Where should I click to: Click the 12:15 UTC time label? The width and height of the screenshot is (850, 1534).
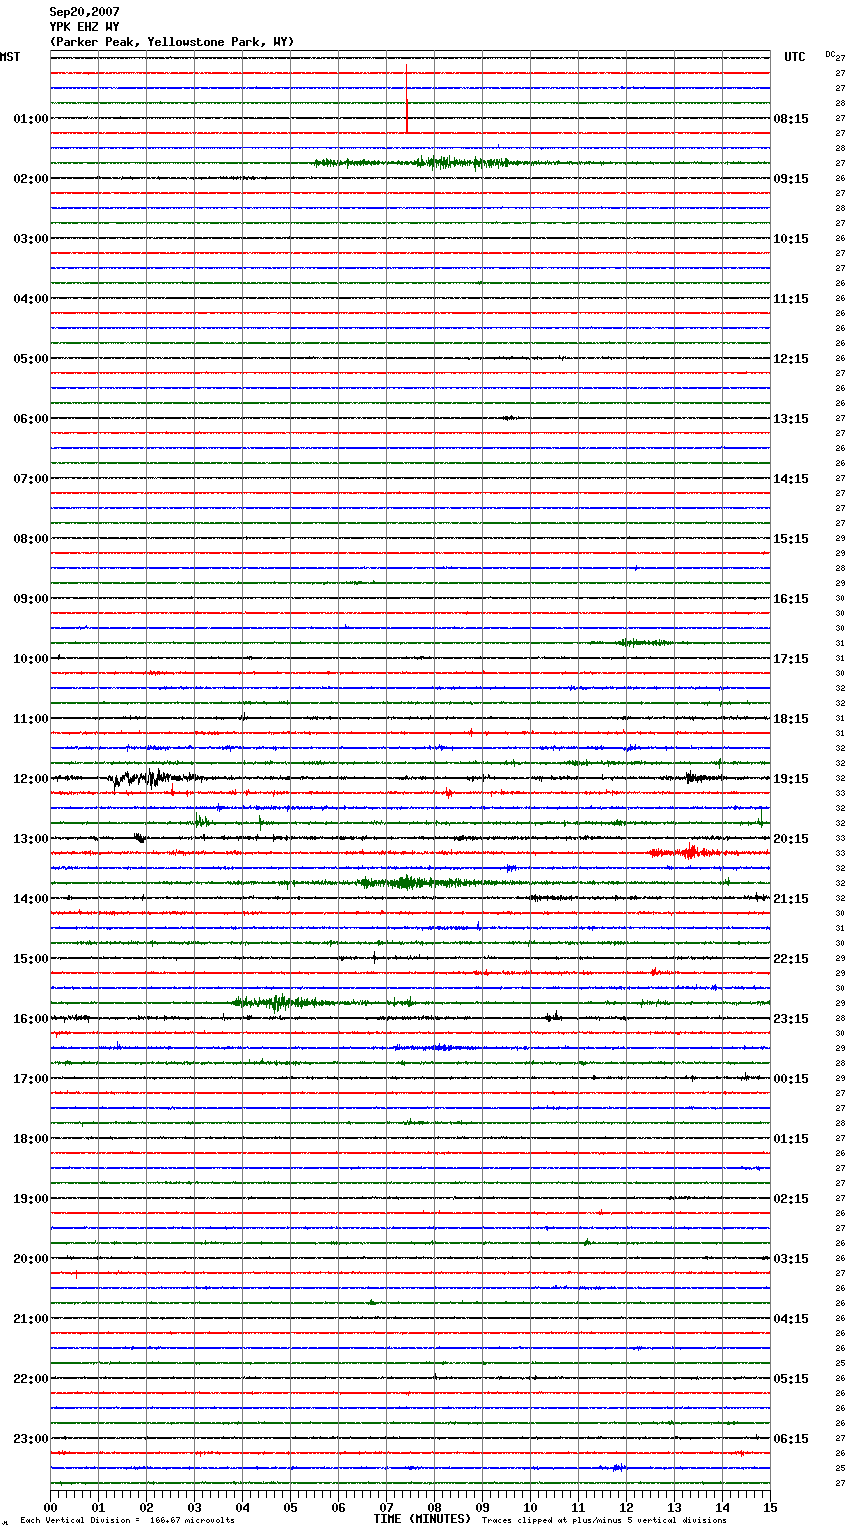click(x=791, y=359)
